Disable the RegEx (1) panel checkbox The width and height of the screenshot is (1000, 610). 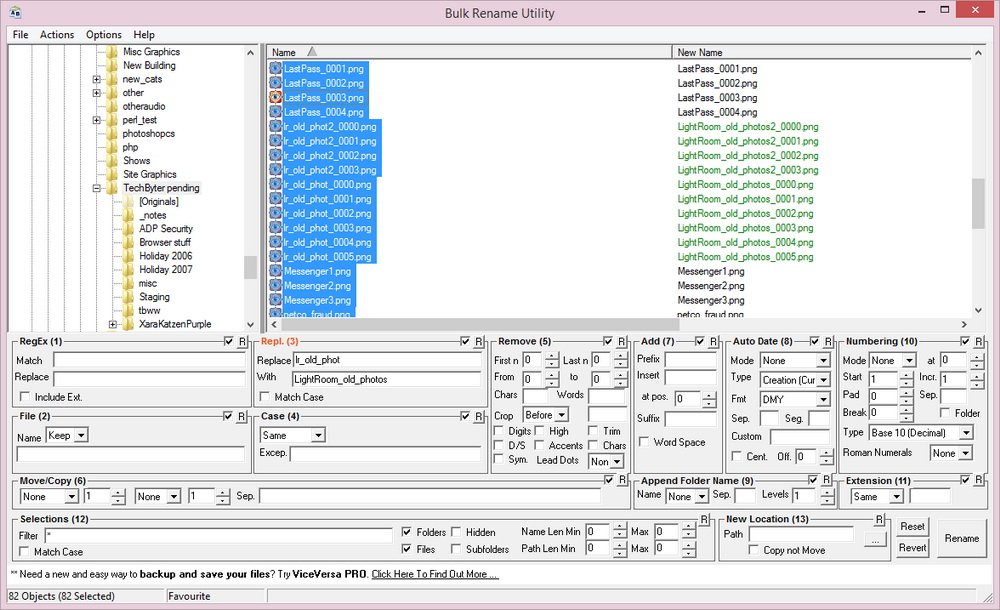pos(228,342)
